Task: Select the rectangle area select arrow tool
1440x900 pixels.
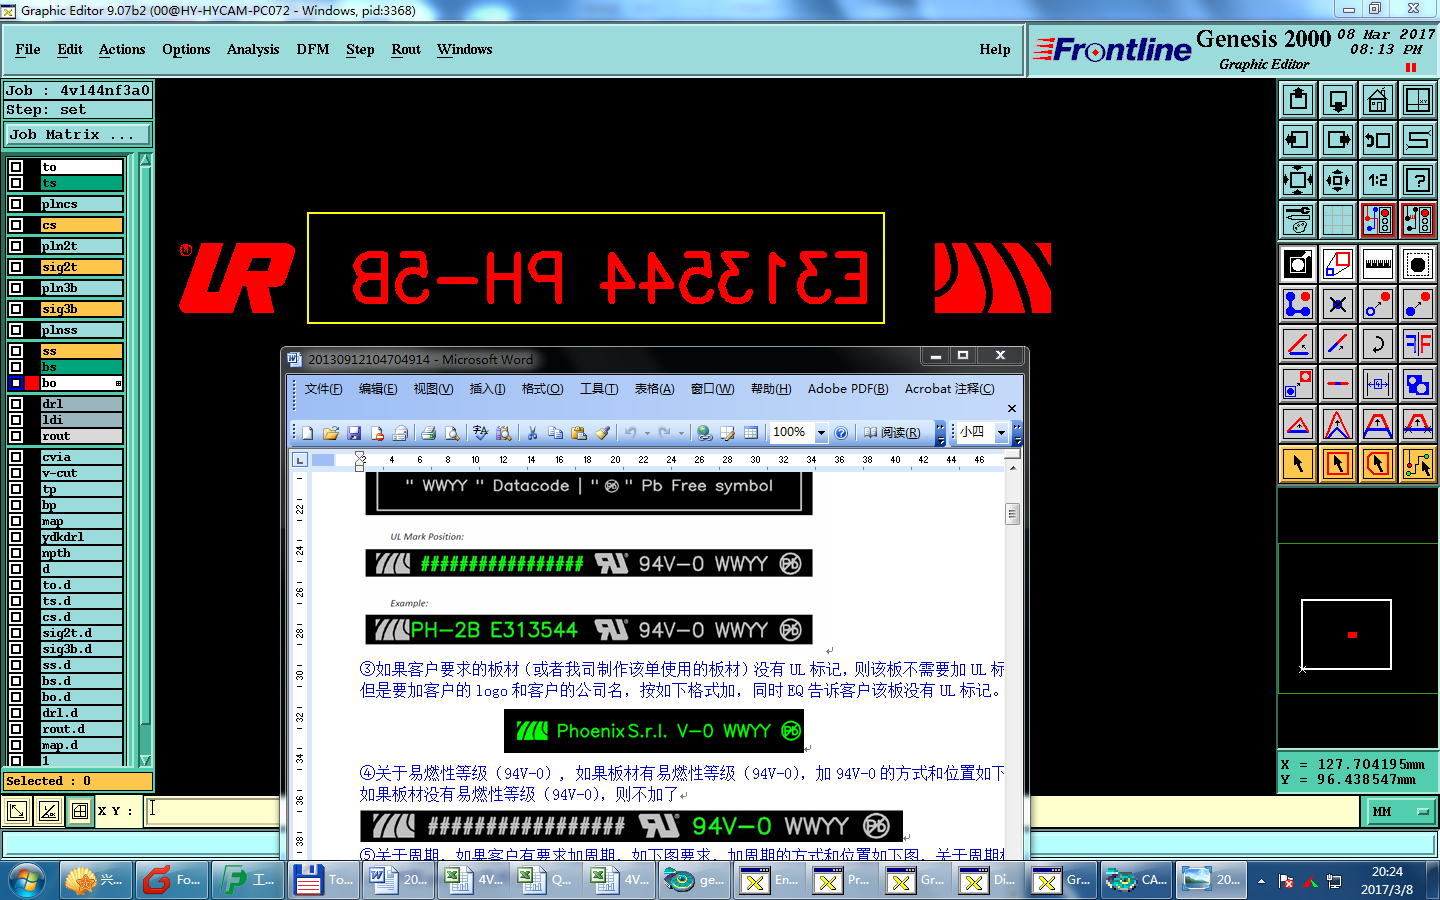Action: [1338, 464]
